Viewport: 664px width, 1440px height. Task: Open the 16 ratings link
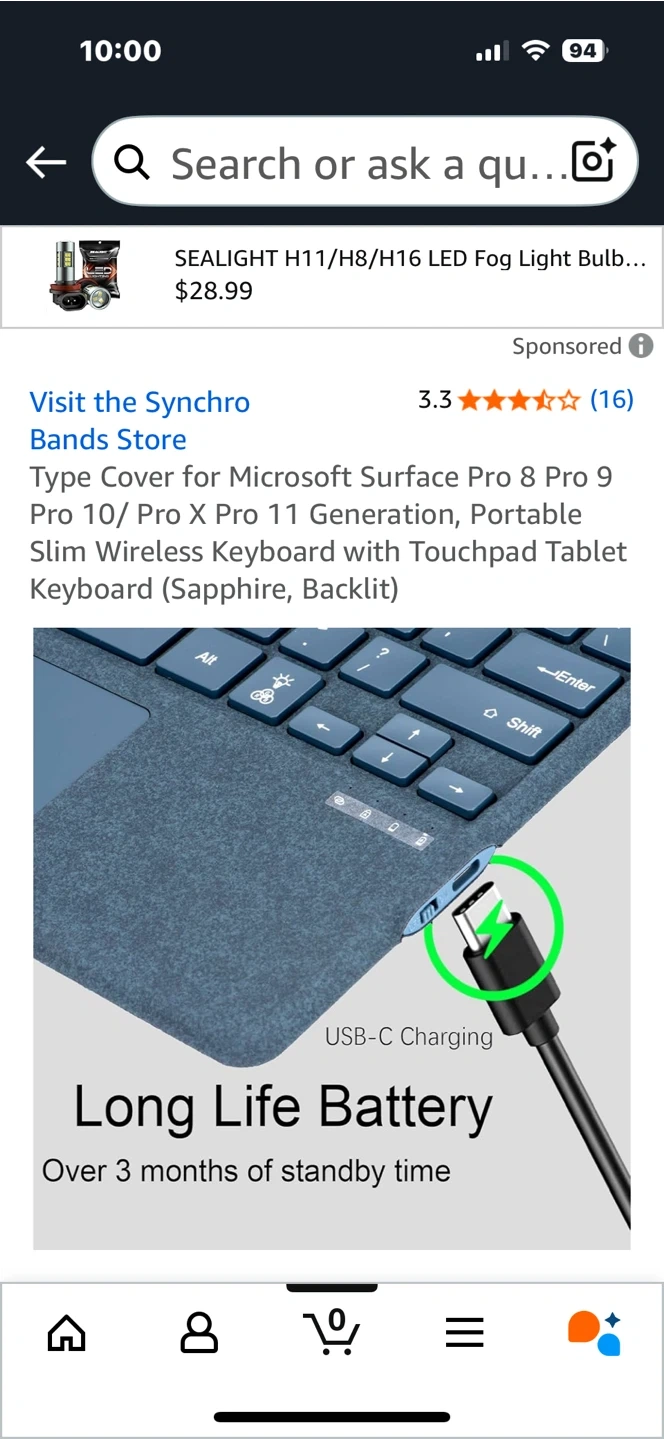[x=612, y=400]
